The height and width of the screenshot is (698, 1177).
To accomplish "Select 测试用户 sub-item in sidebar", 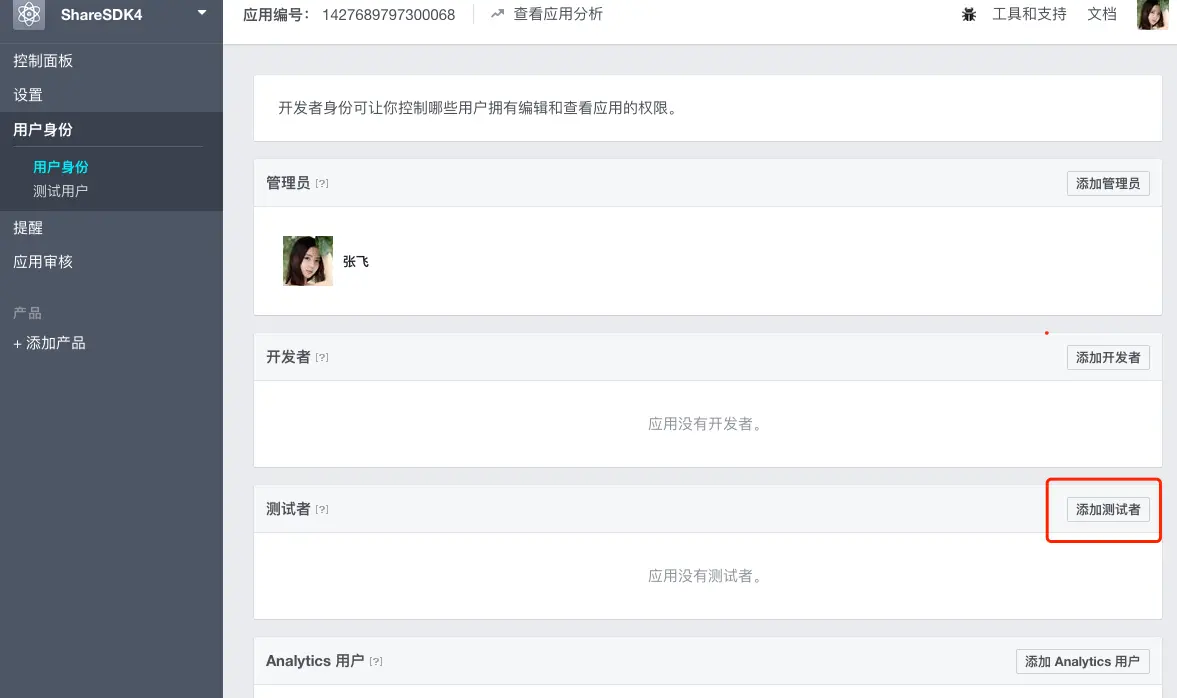I will point(60,191).
